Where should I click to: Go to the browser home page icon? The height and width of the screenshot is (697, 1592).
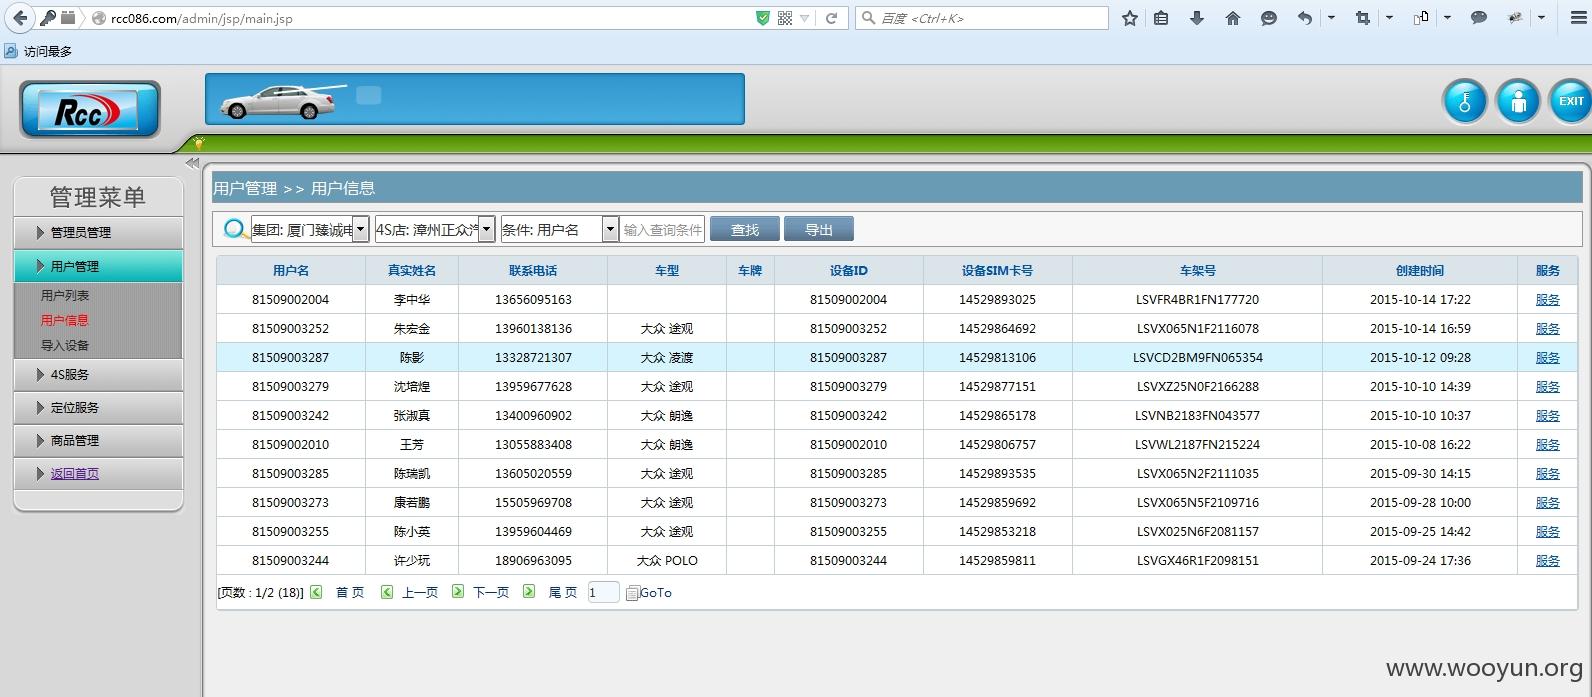coord(1232,18)
